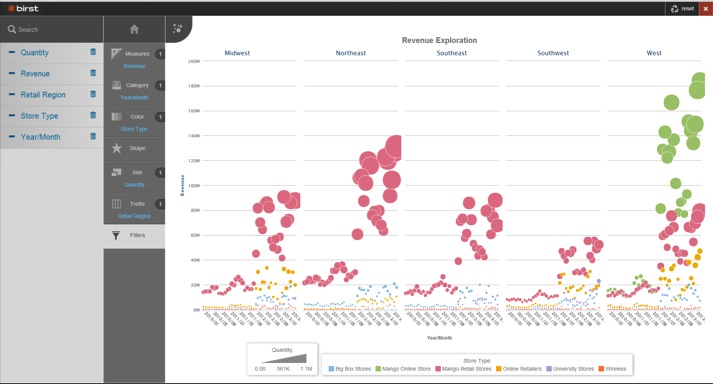Click the reset button

(x=683, y=9)
